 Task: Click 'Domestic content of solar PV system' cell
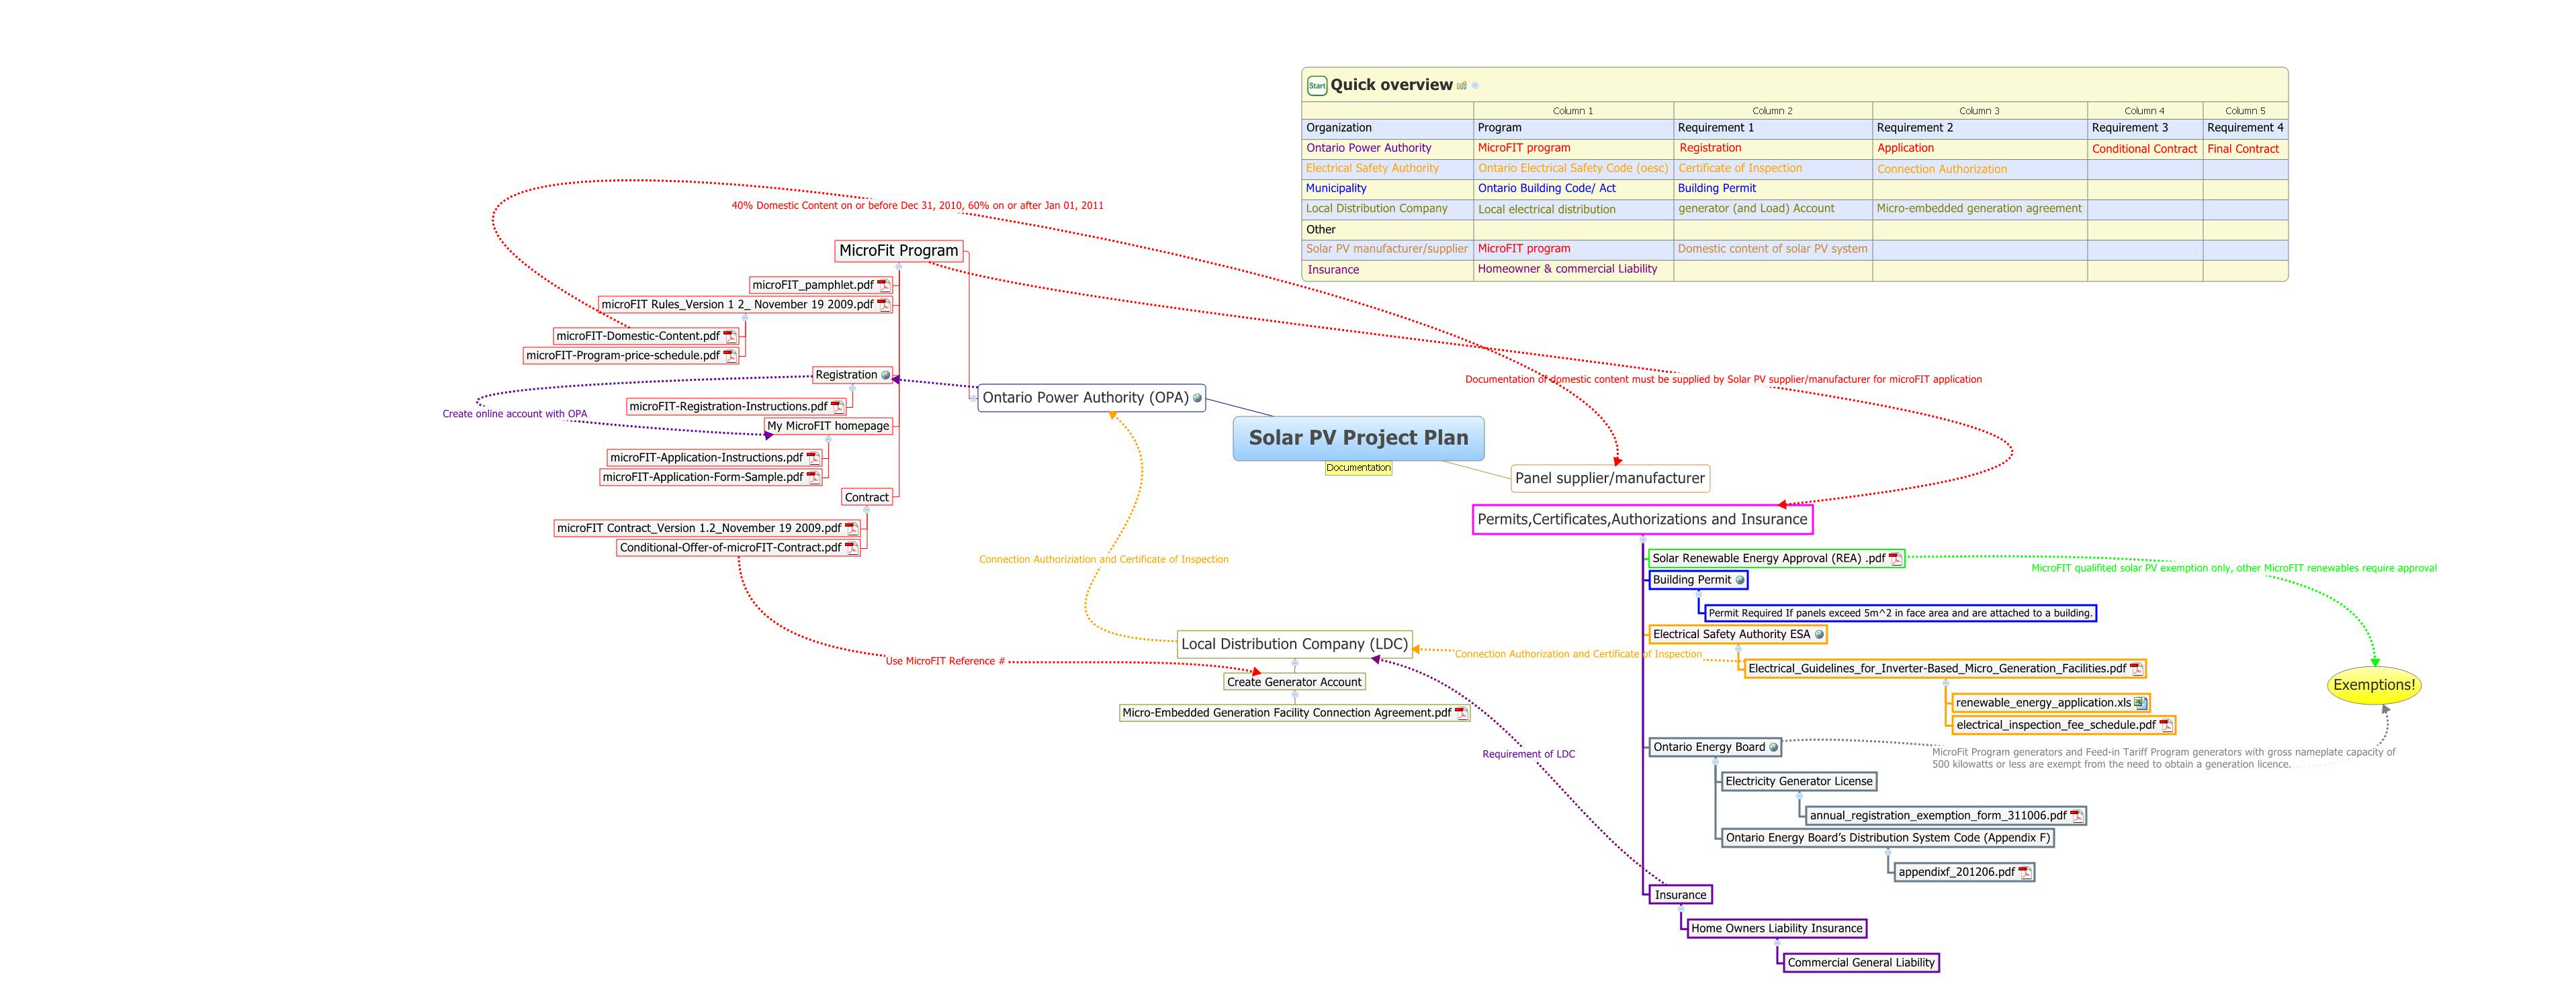pos(1772,249)
